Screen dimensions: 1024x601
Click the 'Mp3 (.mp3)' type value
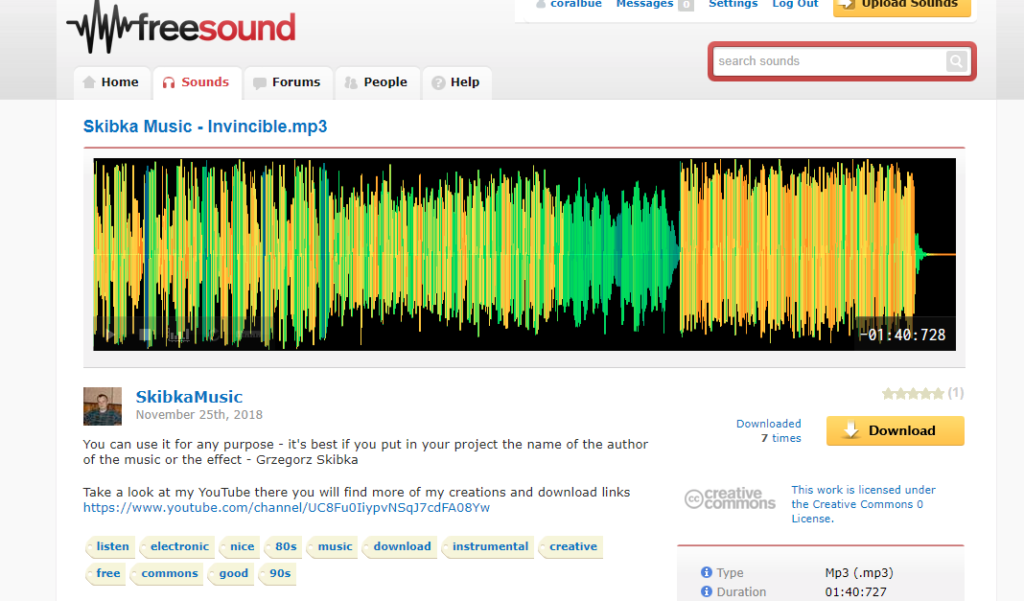pyautogui.click(x=859, y=573)
